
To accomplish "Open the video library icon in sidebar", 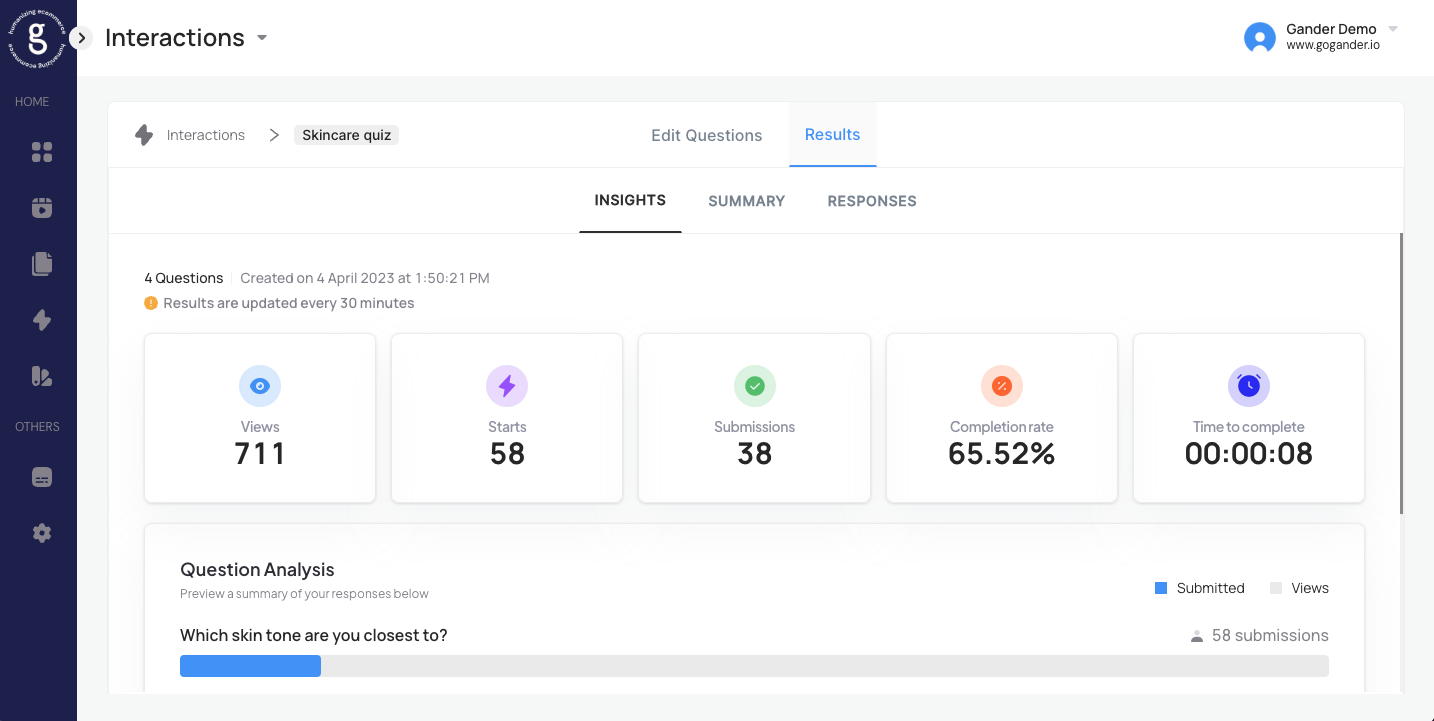I will pyautogui.click(x=42, y=208).
